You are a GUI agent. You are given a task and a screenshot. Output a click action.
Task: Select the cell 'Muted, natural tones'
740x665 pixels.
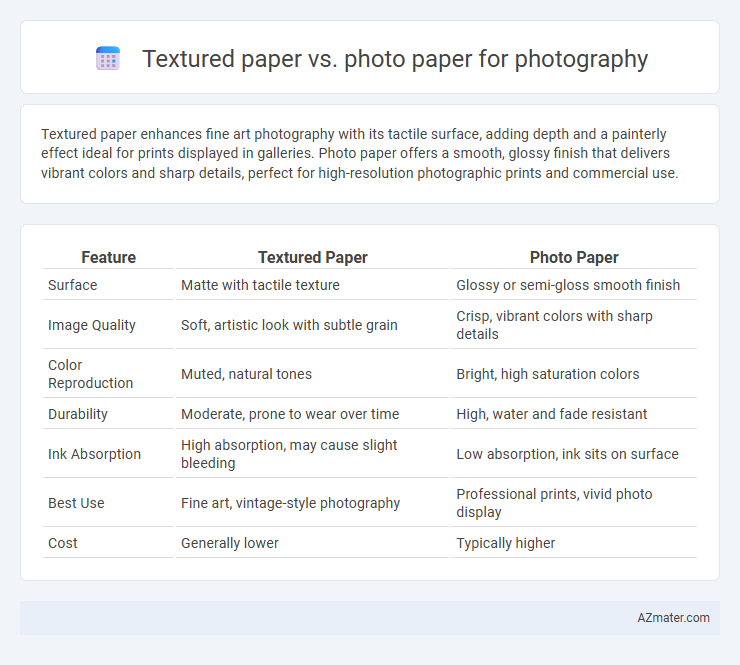pos(246,374)
